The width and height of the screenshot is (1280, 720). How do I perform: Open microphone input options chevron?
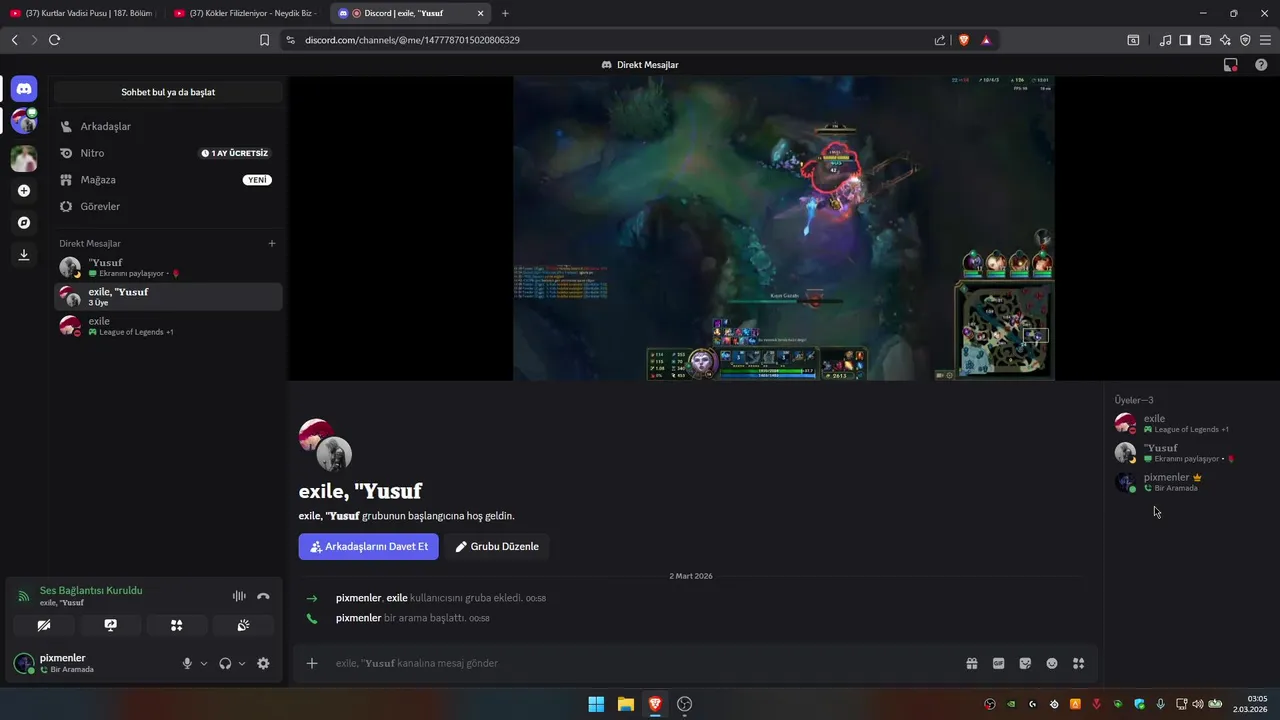pos(204,663)
